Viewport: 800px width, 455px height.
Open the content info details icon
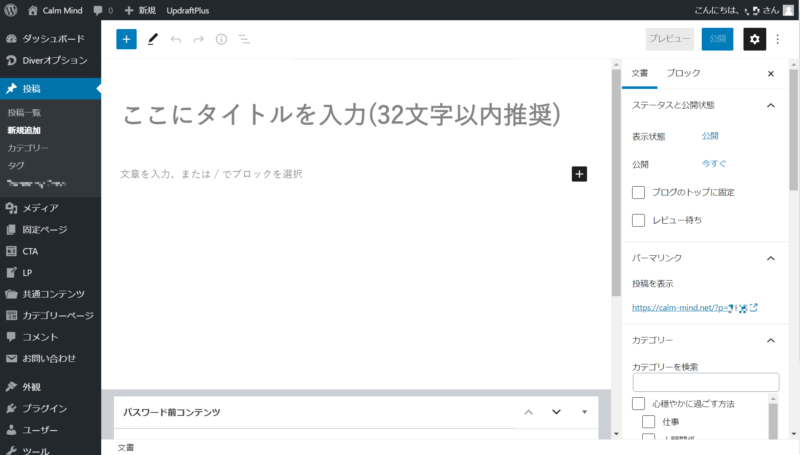[221, 39]
